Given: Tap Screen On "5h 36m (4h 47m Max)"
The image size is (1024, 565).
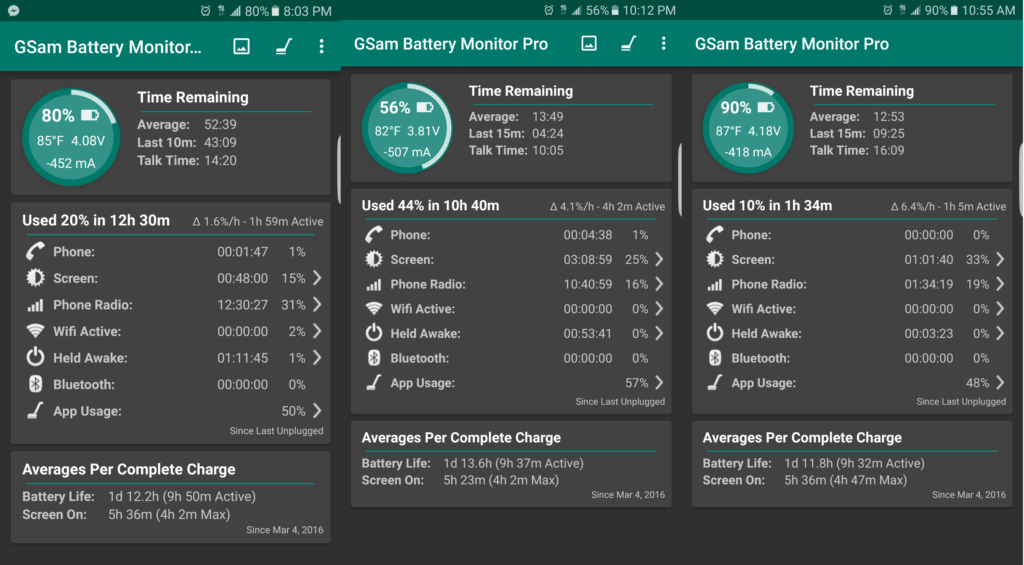Looking at the screenshot, I should (846, 480).
